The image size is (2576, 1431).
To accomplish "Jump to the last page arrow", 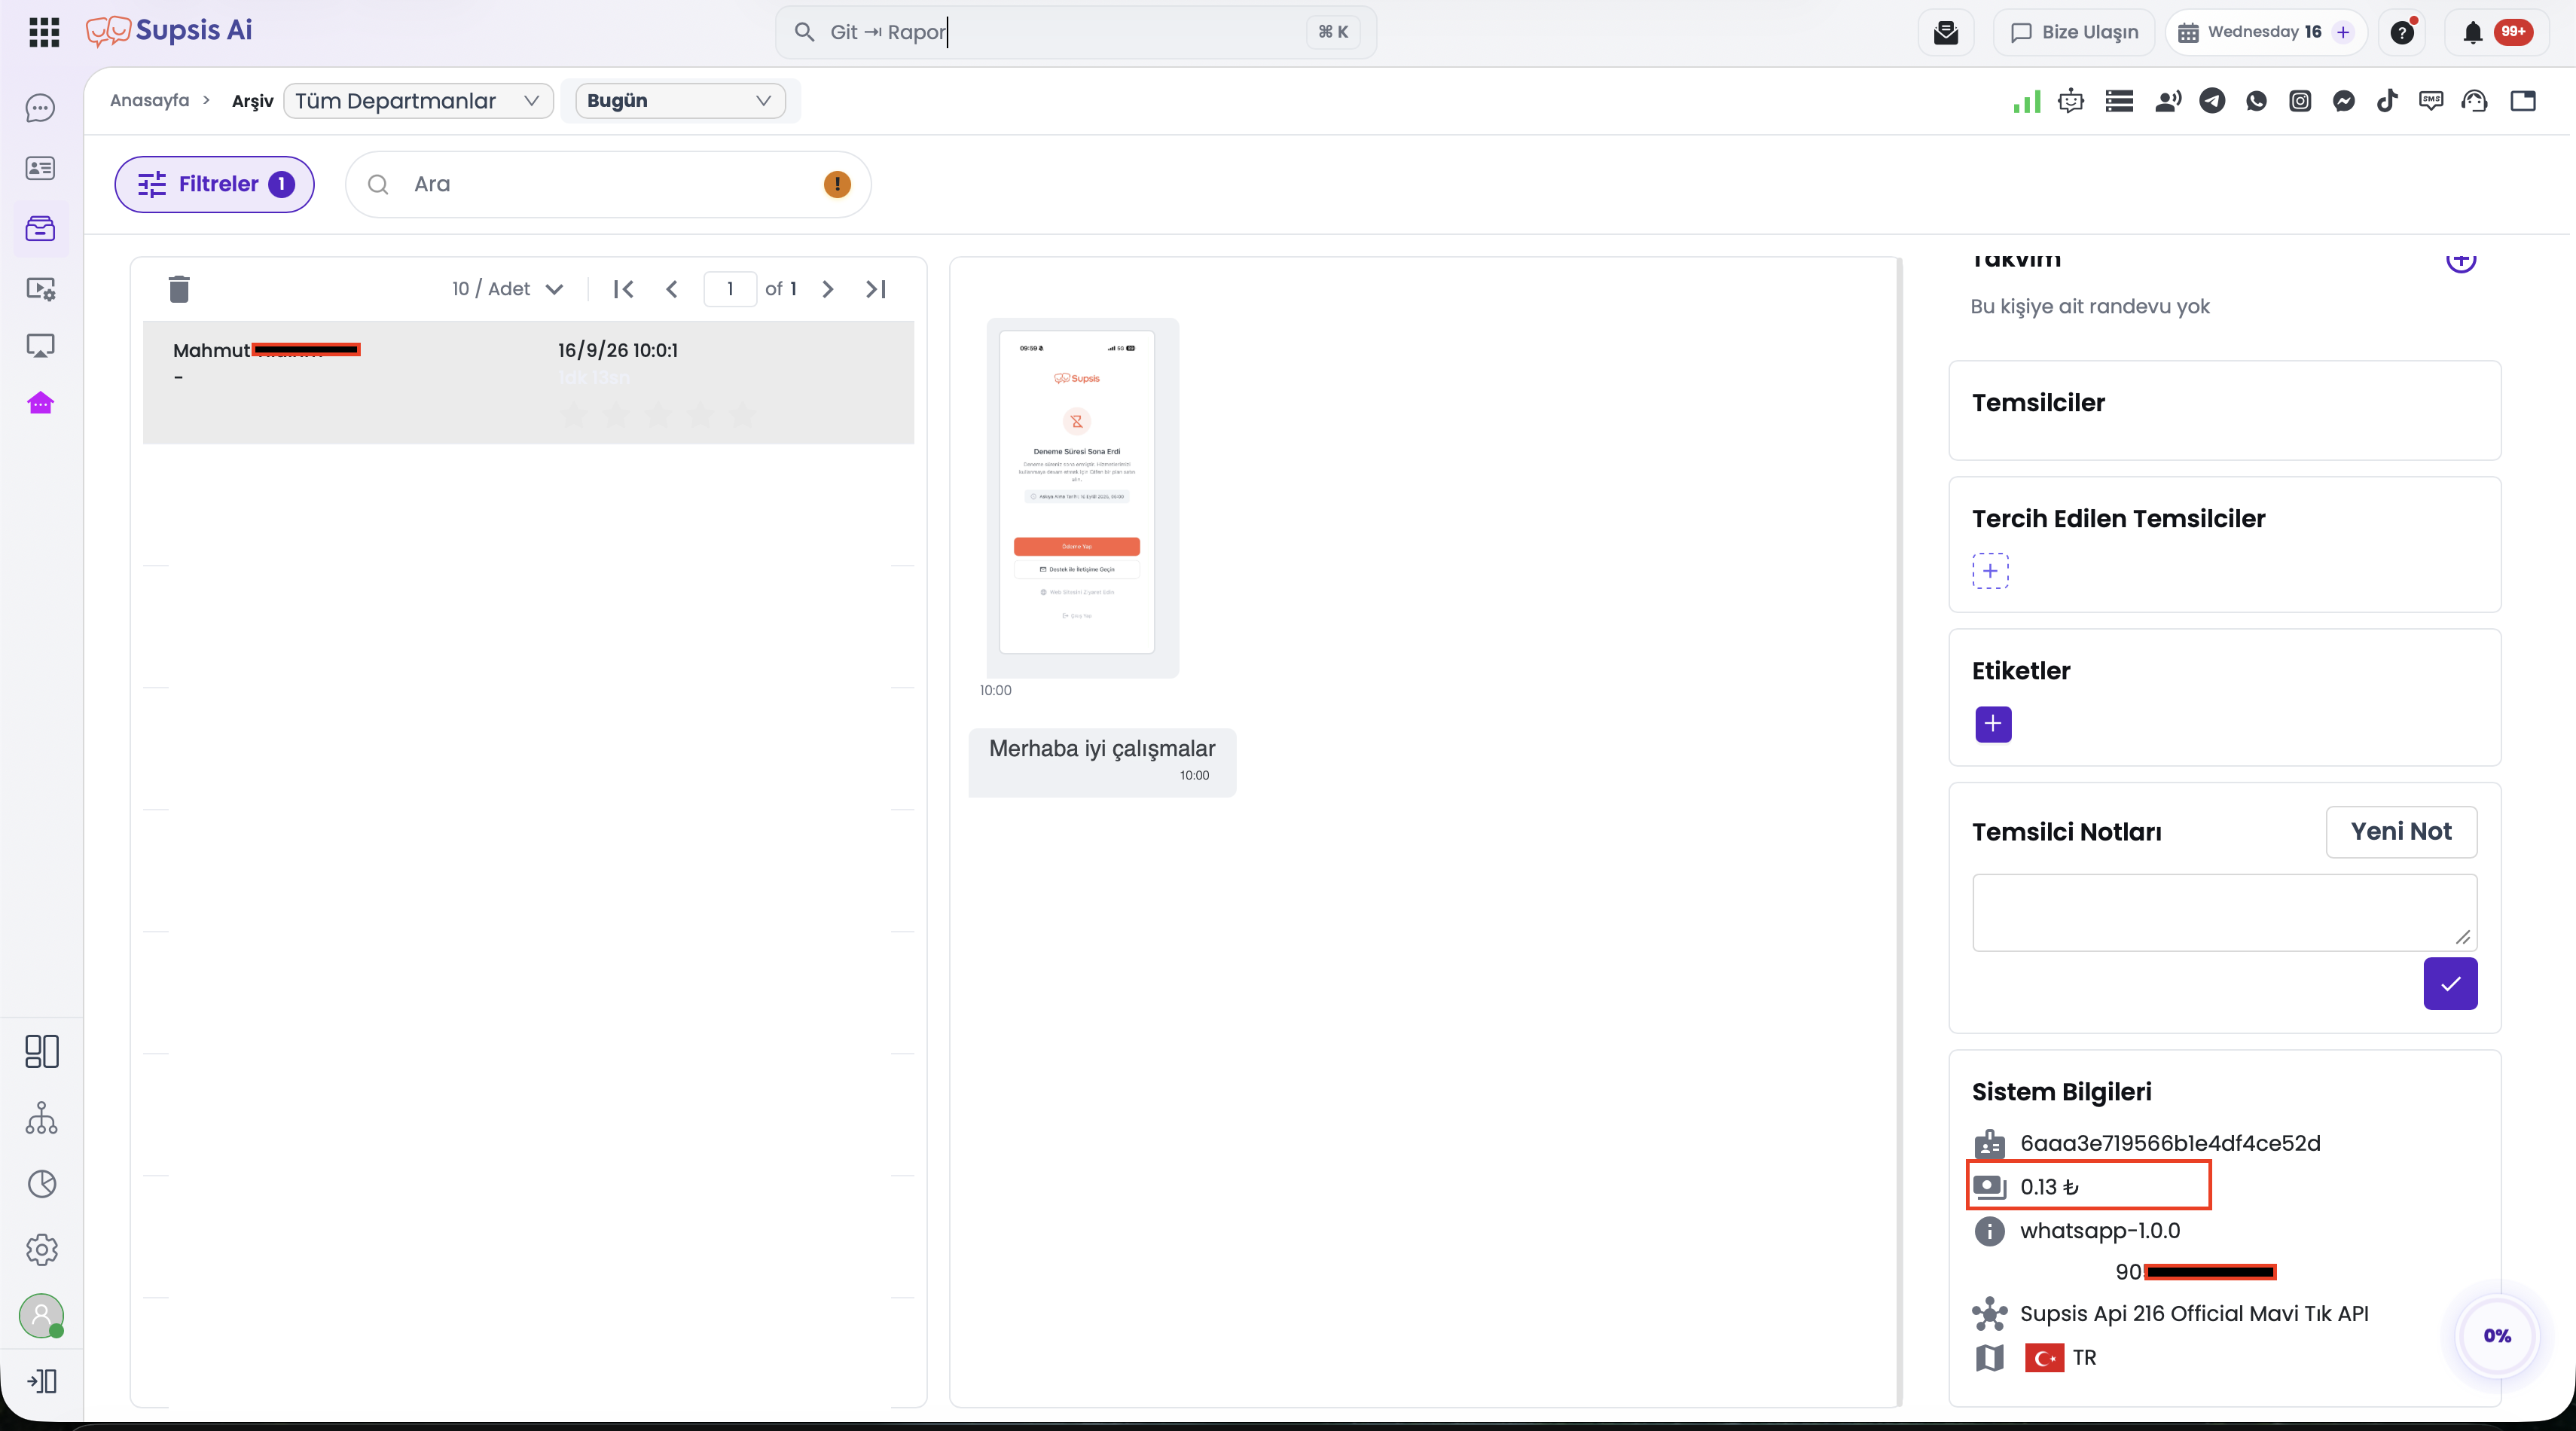I will [875, 289].
